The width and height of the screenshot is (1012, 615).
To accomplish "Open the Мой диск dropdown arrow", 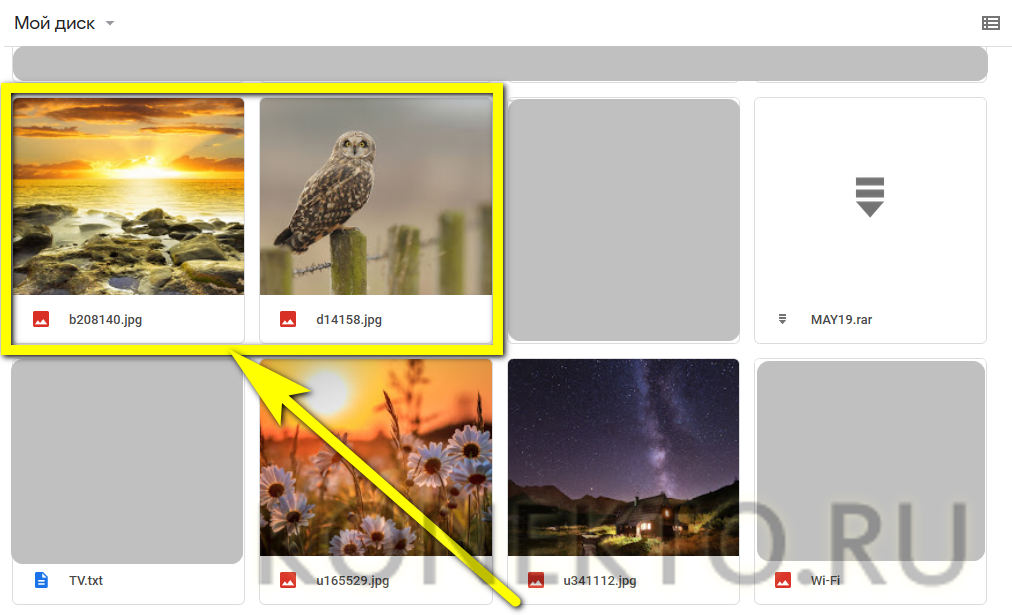I will tap(110, 23).
